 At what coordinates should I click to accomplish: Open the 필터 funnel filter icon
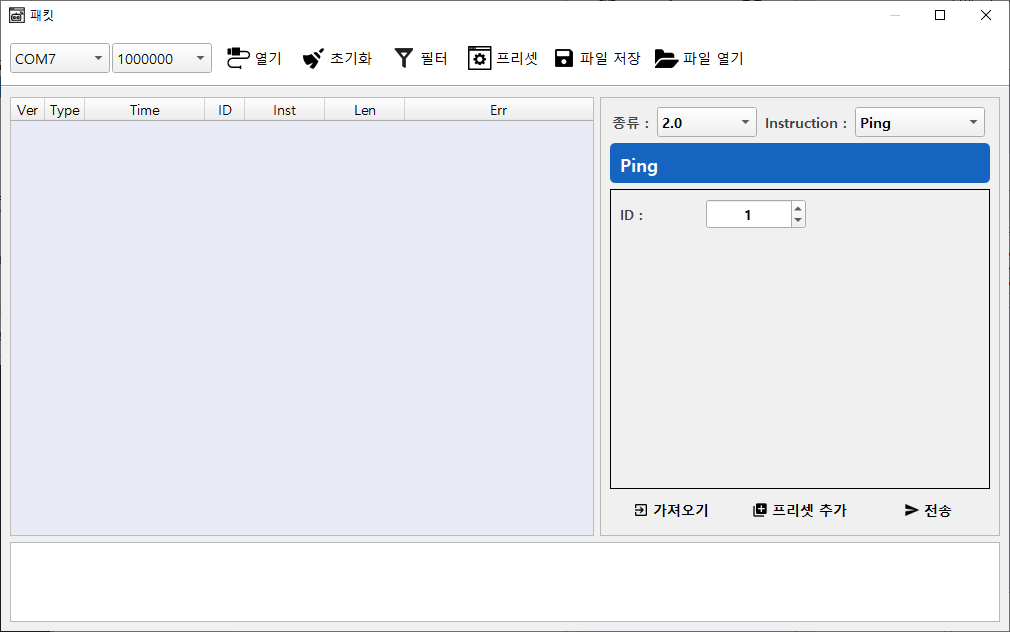403,58
